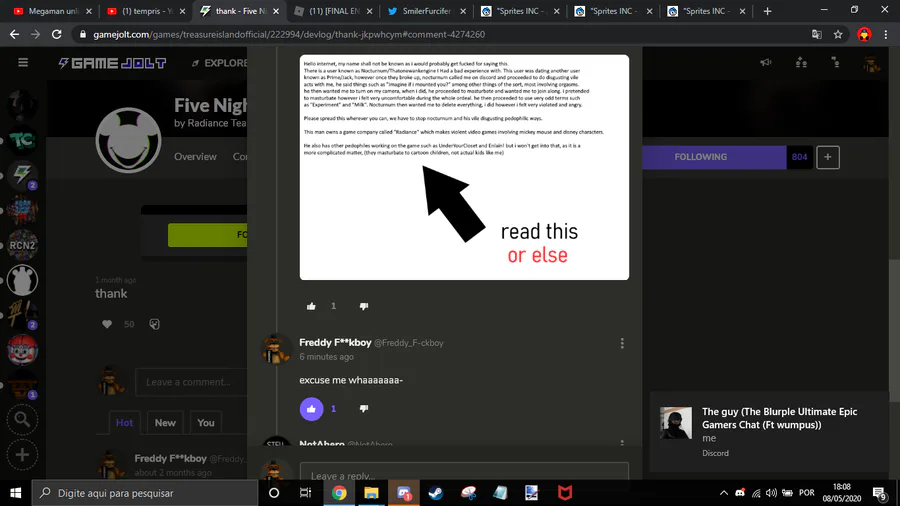Click the game's Mickey avatar thumbnail
The height and width of the screenshot is (506, 900).
129,140
